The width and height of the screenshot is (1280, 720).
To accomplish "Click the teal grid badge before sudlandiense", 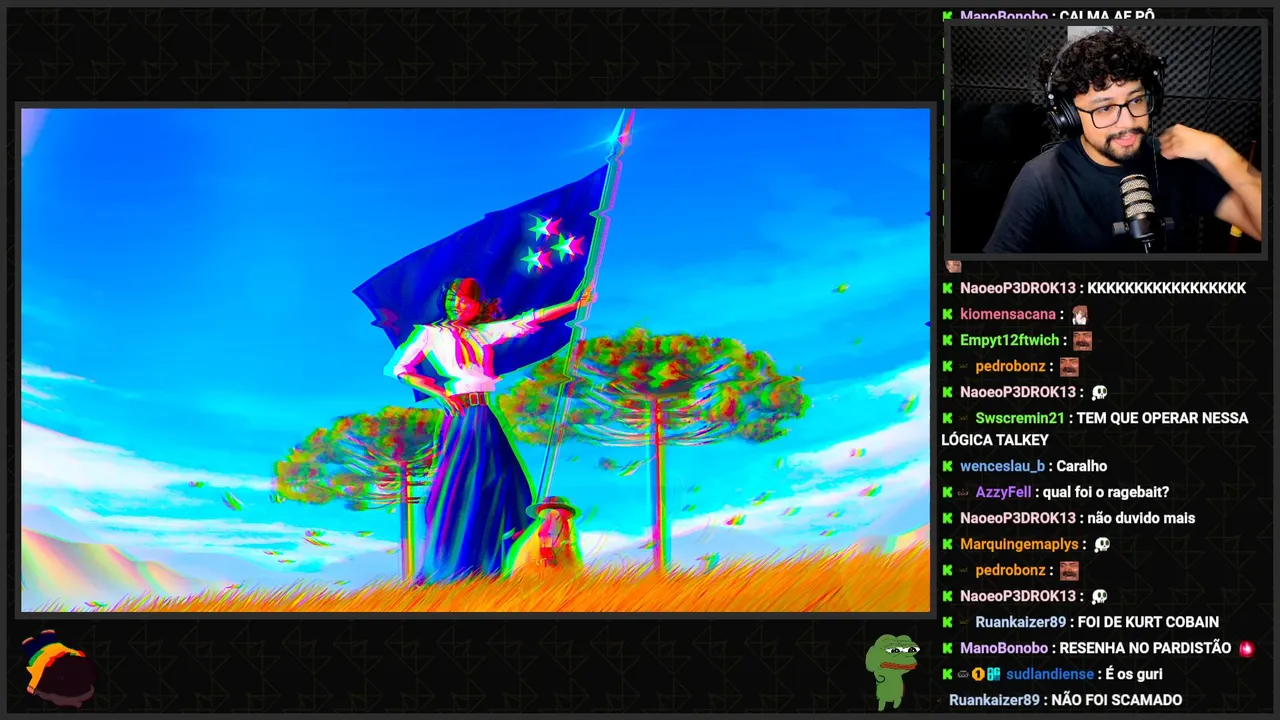I will click(x=993, y=674).
